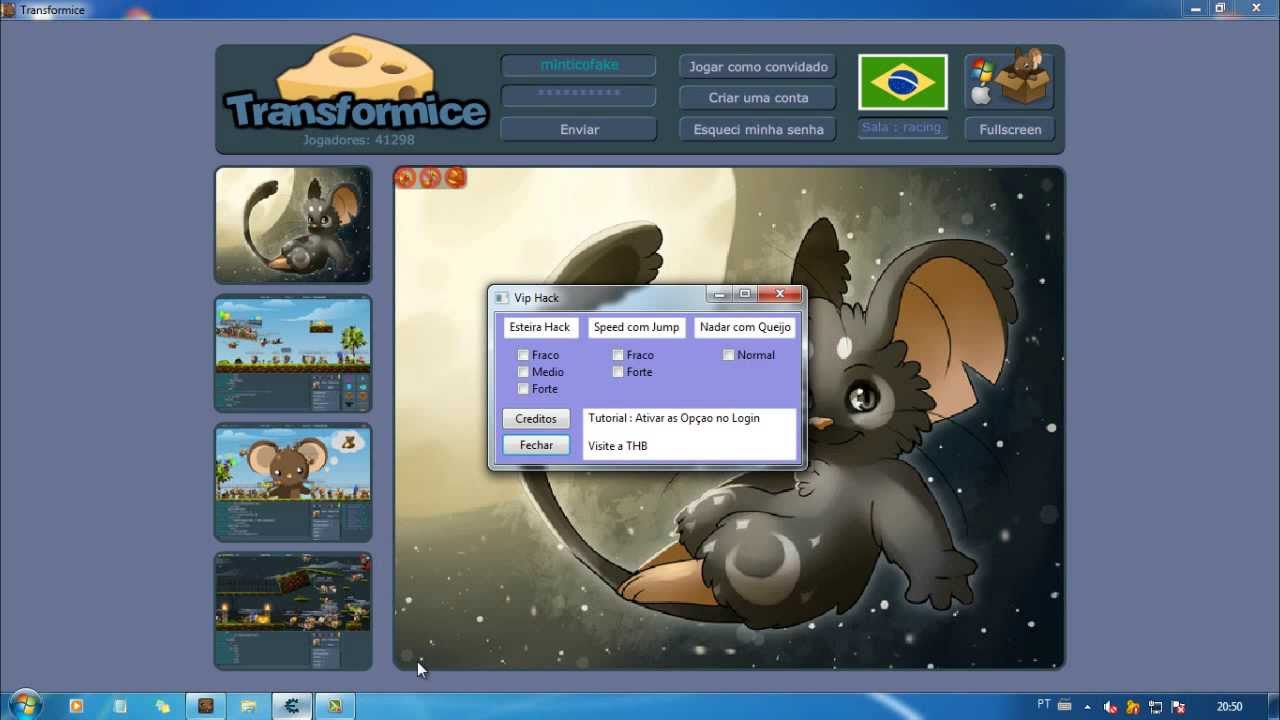This screenshot has width=1280, height=720.
Task: Choose Jogar como convidado
Action: click(758, 67)
